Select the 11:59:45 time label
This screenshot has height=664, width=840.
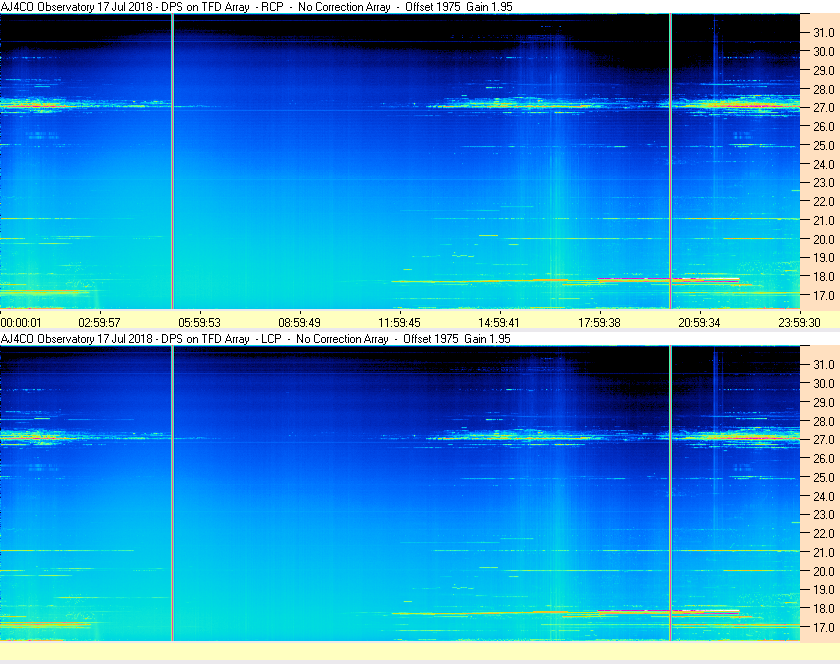pos(400,323)
